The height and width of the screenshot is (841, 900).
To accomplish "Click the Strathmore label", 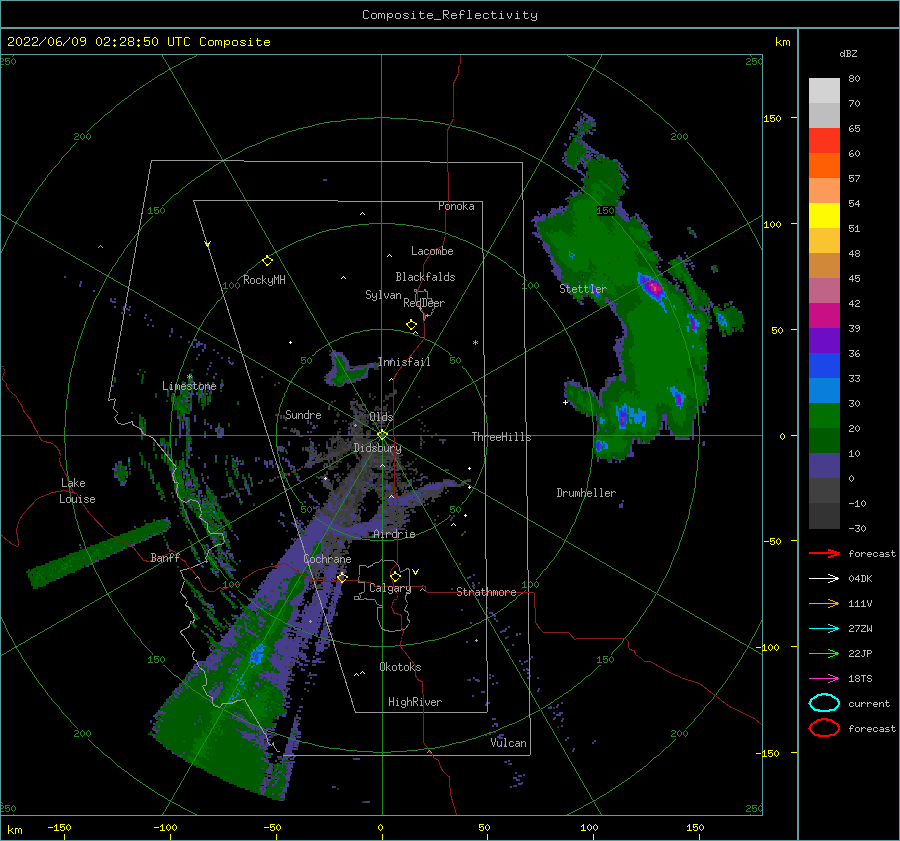I will 486,592.
